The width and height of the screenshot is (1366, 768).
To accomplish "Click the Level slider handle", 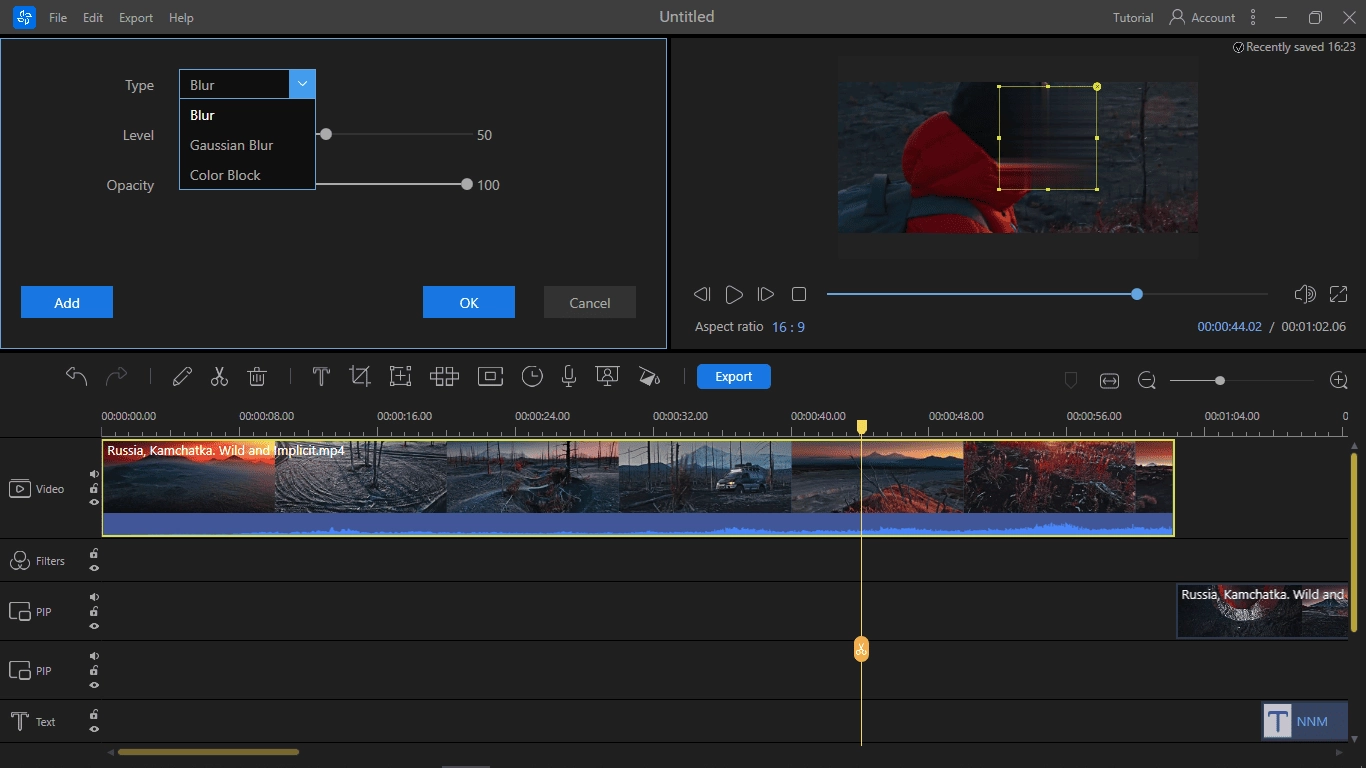I will pyautogui.click(x=326, y=134).
